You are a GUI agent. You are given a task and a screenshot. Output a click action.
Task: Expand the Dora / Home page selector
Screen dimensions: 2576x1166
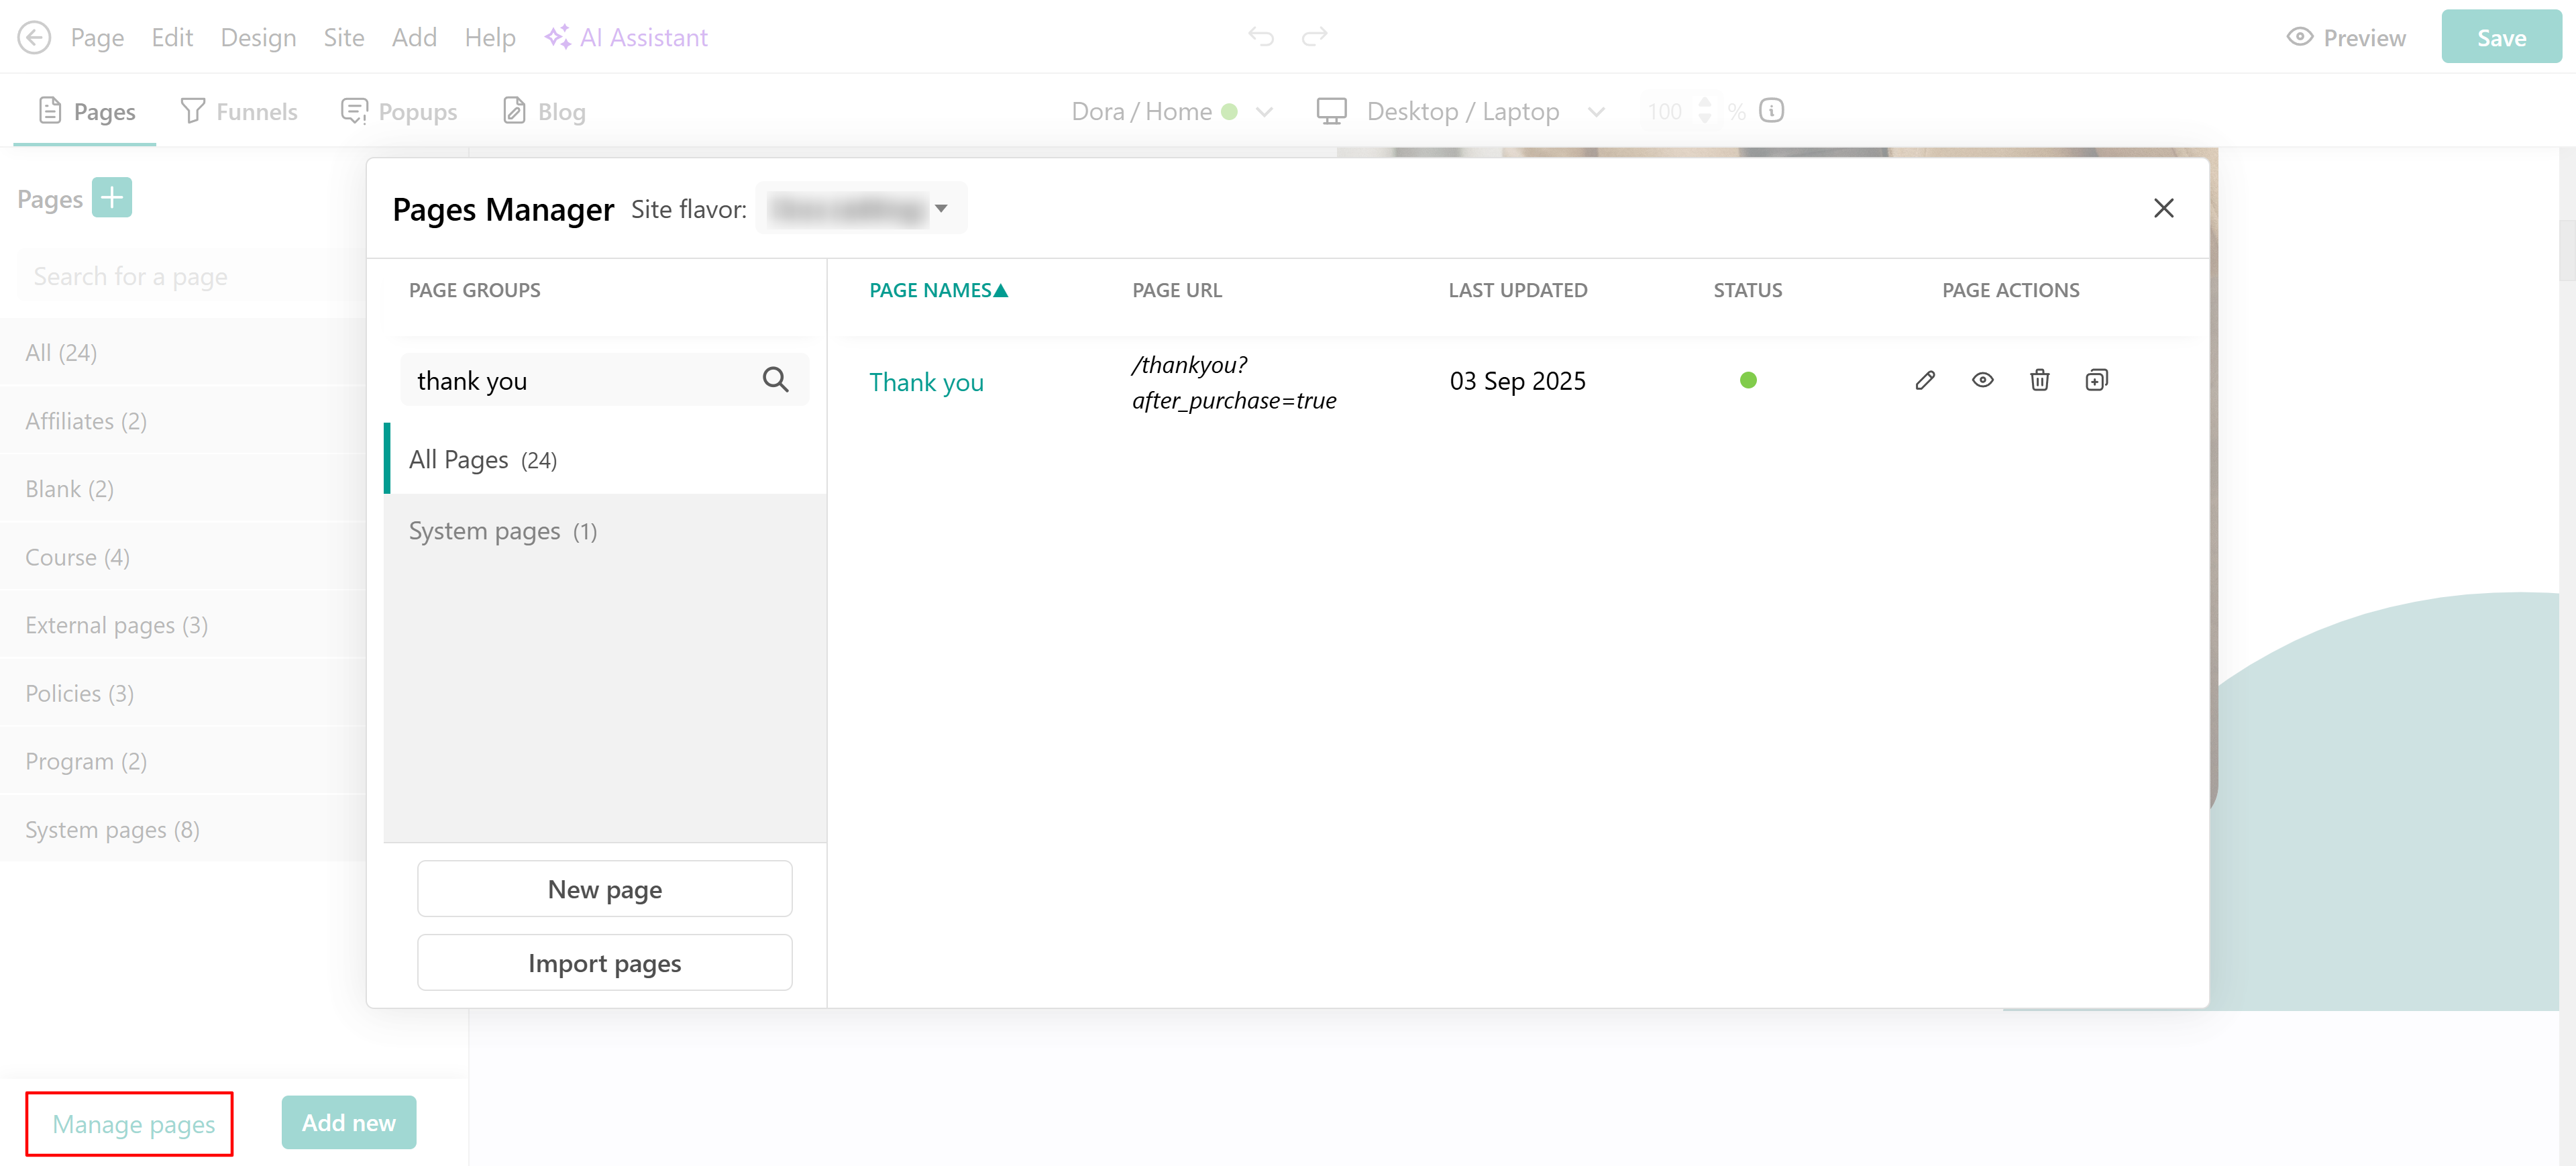1264,112
